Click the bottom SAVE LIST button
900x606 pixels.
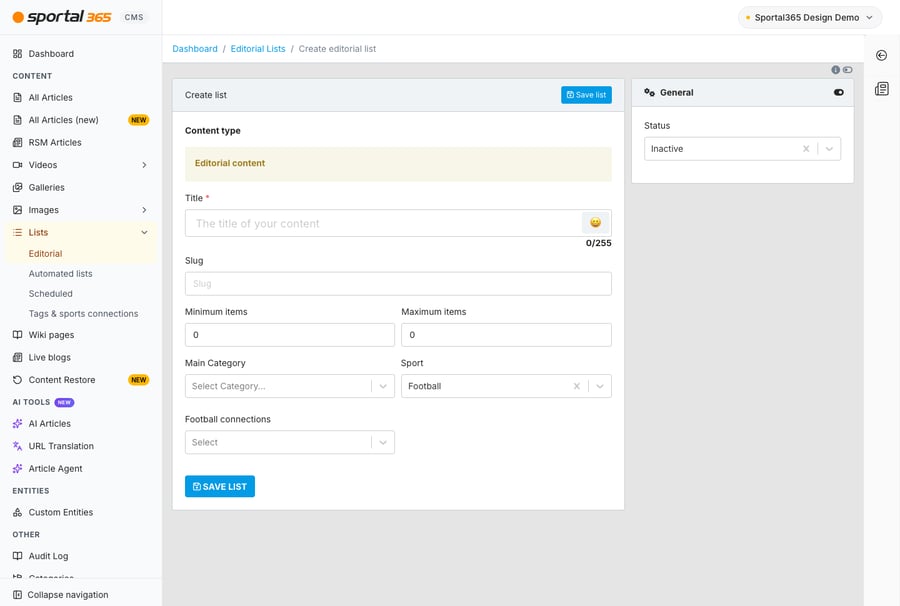(220, 487)
